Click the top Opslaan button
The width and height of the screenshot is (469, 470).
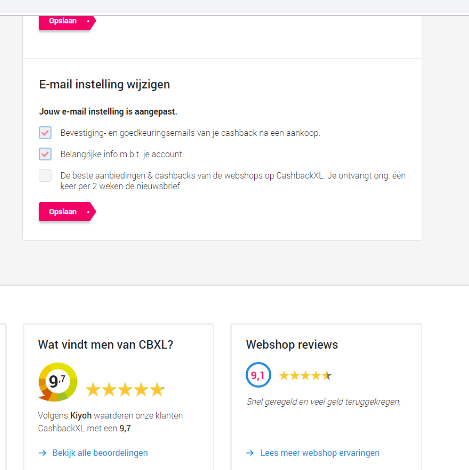pyautogui.click(x=67, y=22)
